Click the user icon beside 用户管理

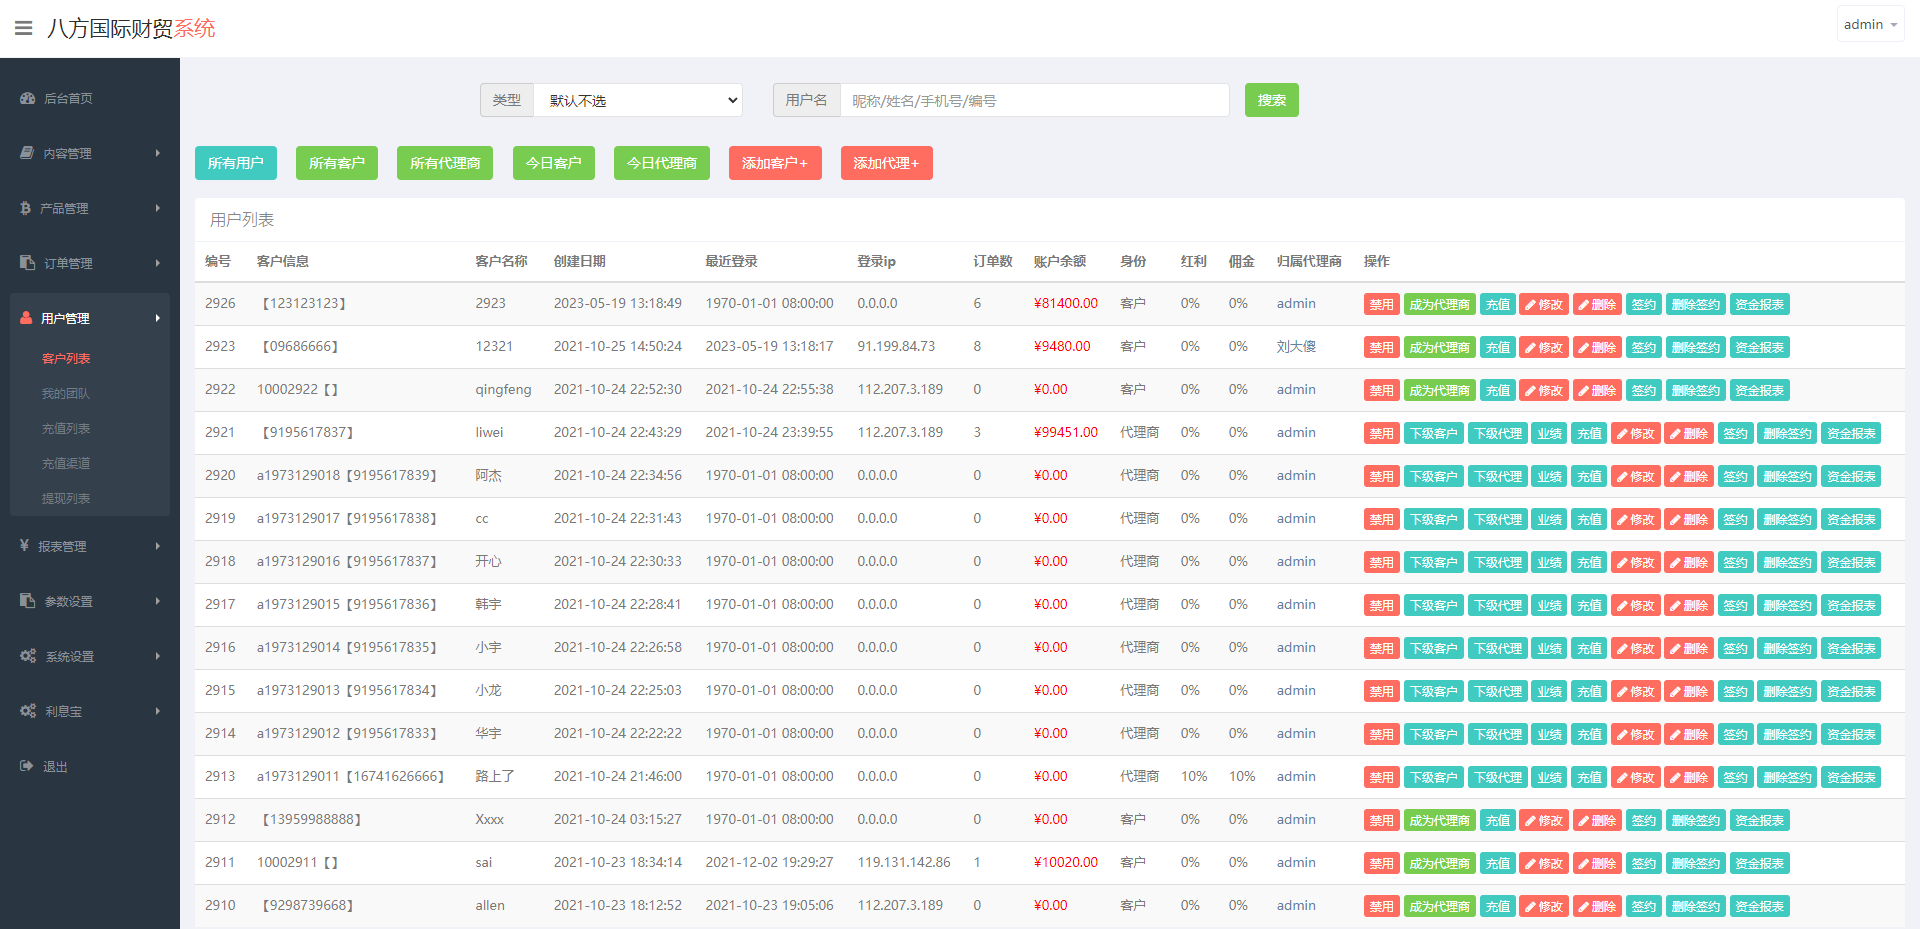pos(26,318)
